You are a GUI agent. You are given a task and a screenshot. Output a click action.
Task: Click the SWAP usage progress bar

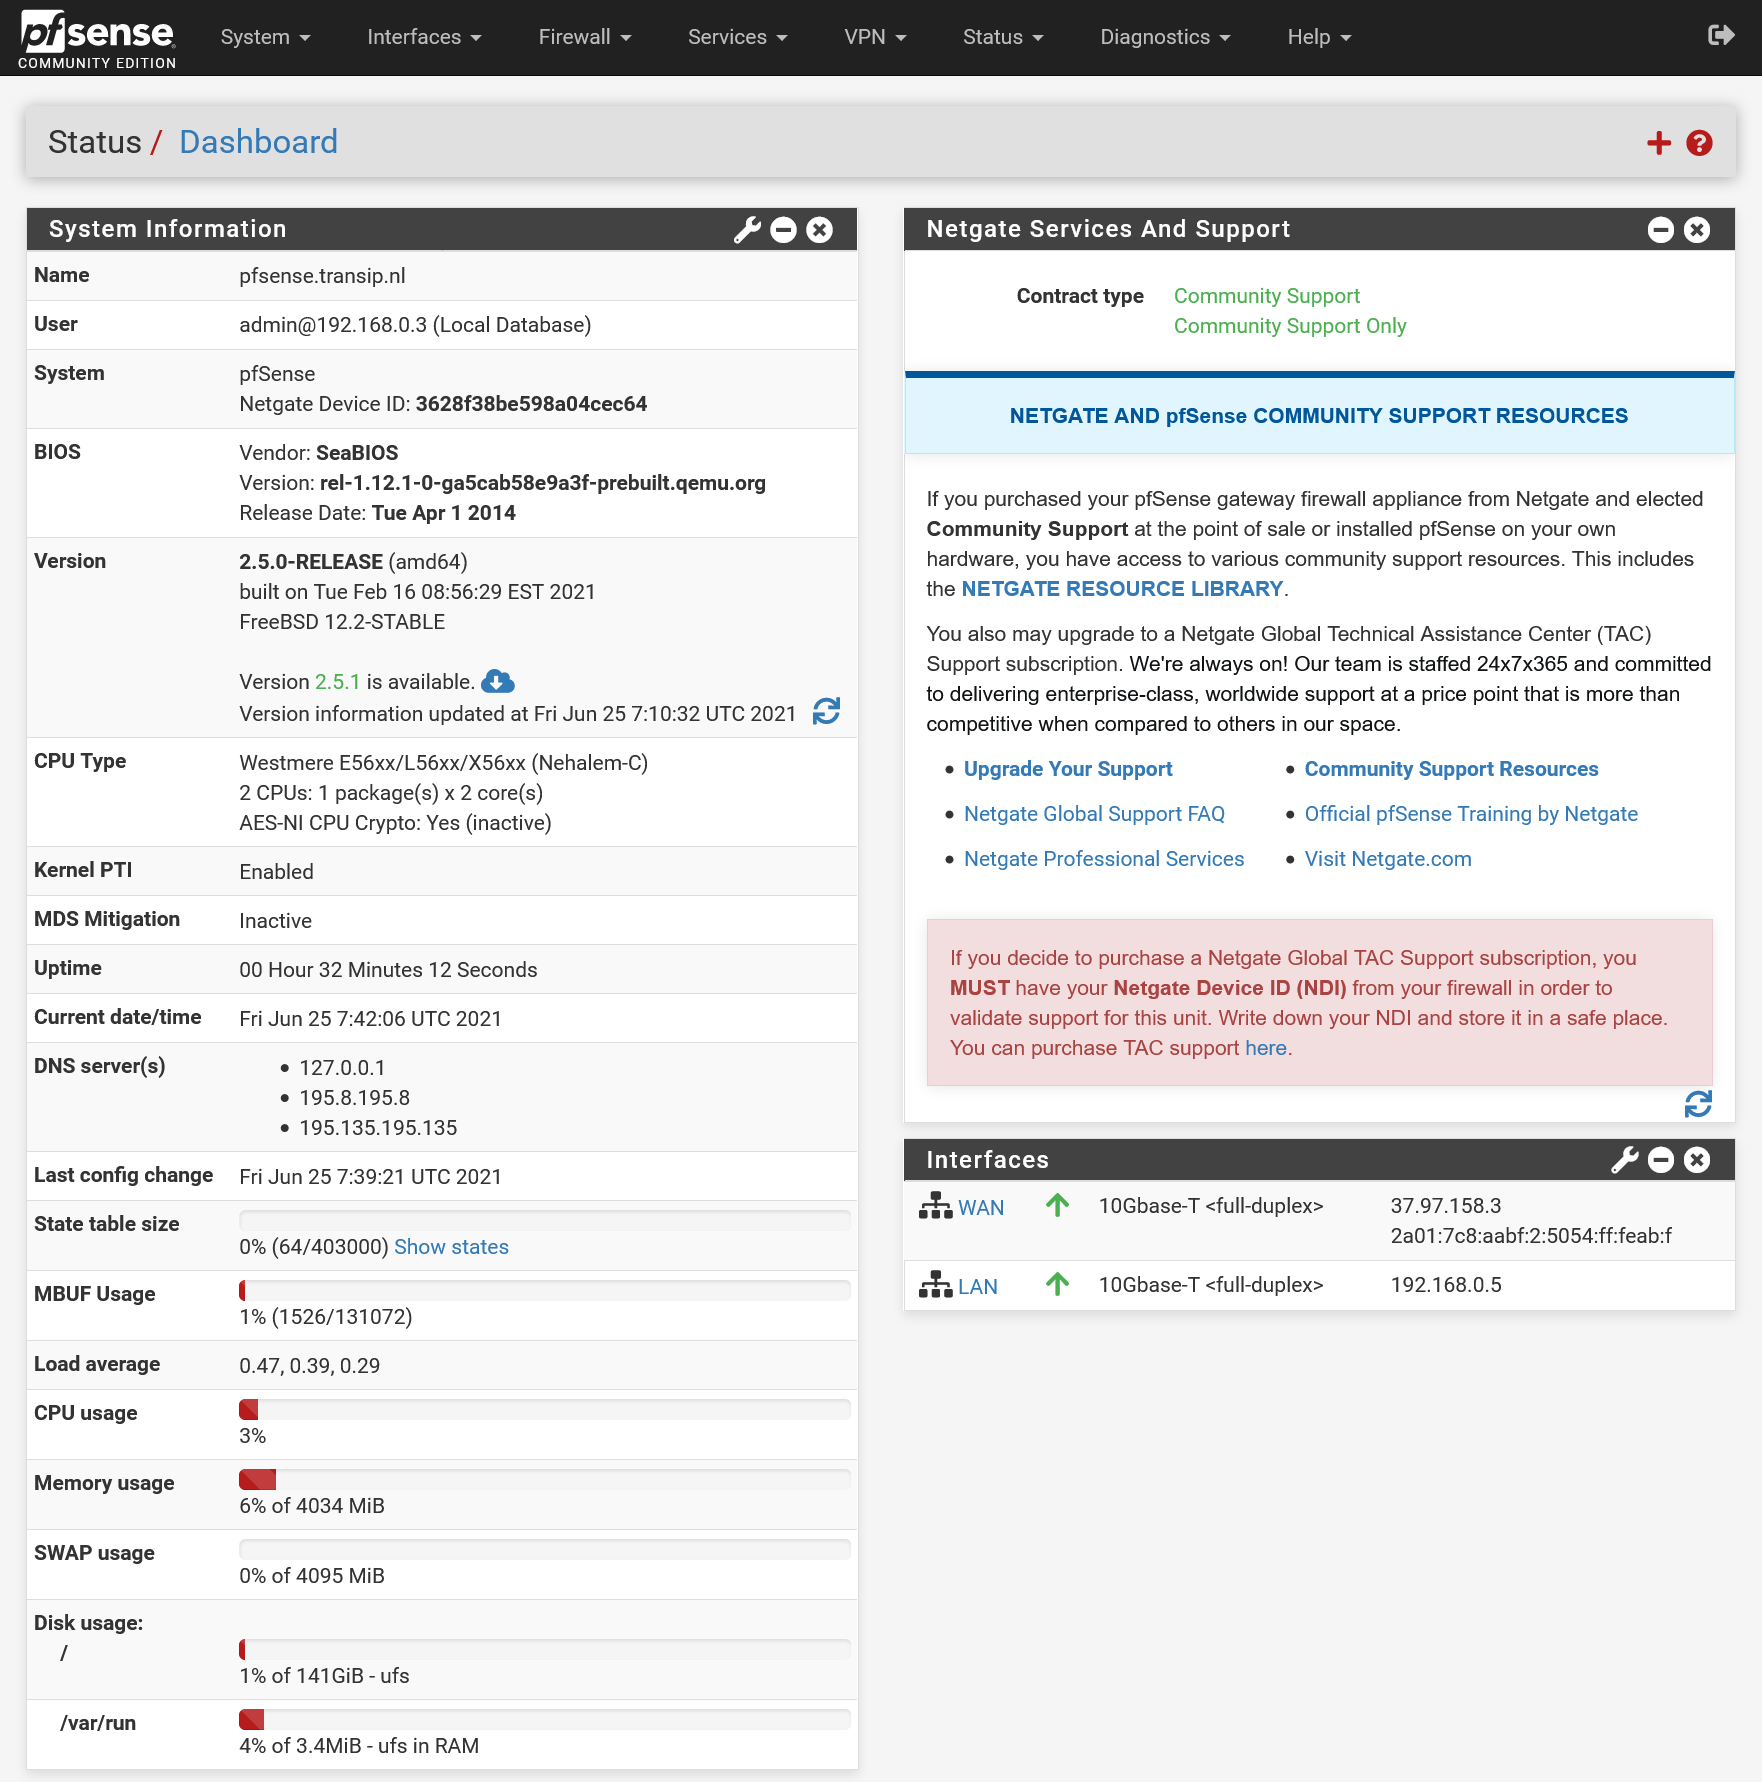545,1550
